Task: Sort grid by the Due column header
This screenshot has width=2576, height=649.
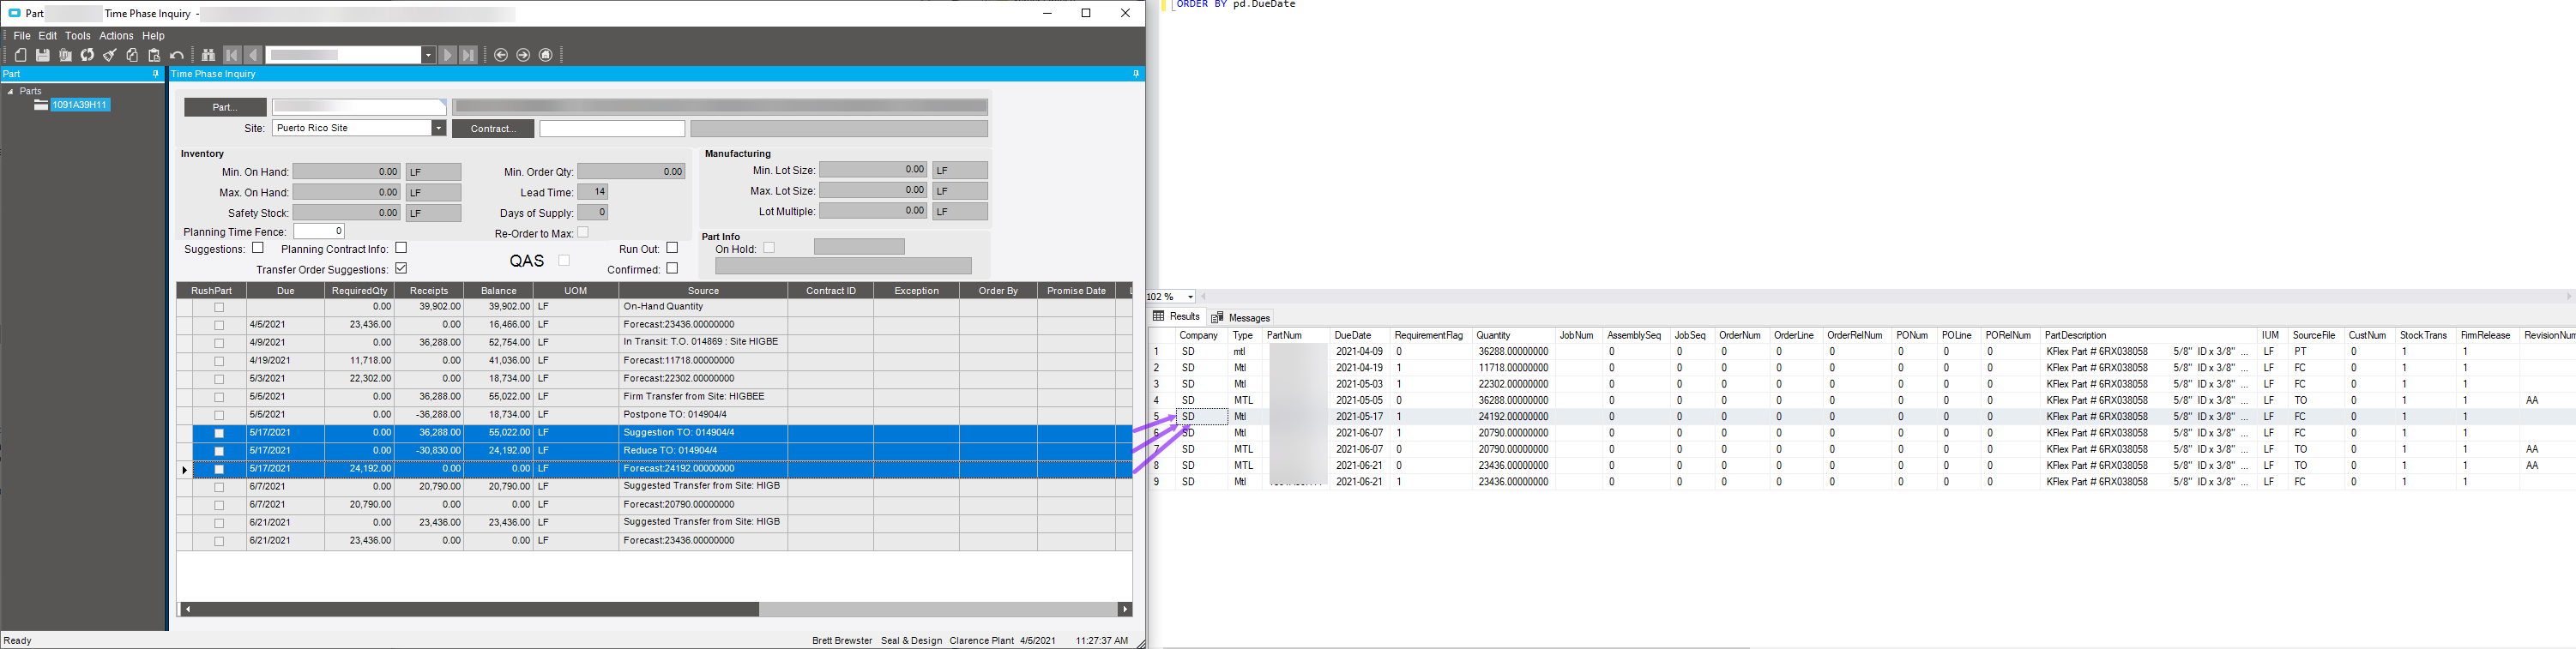Action: [286, 291]
